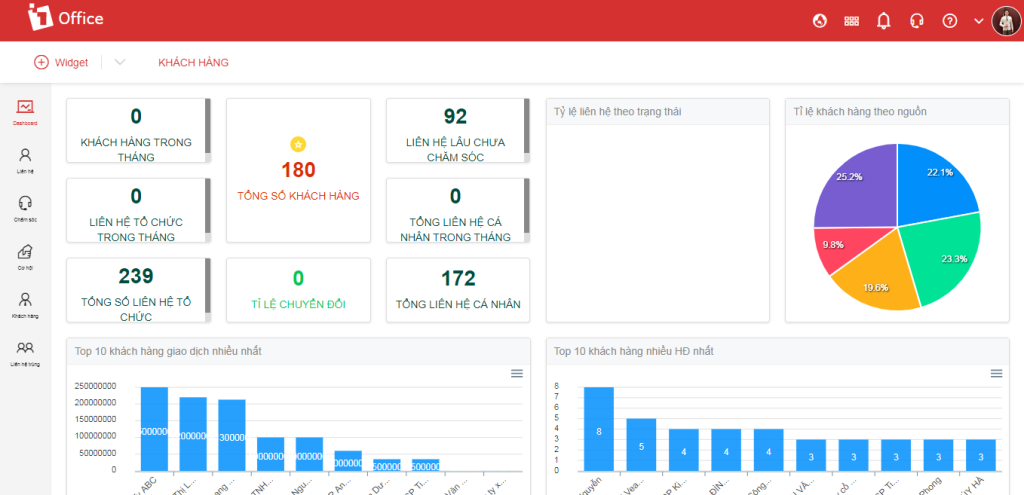Click Tỷ lệ liên hệ theo trạng thái header
Viewport: 1024px width, 495px height.
coord(658,112)
